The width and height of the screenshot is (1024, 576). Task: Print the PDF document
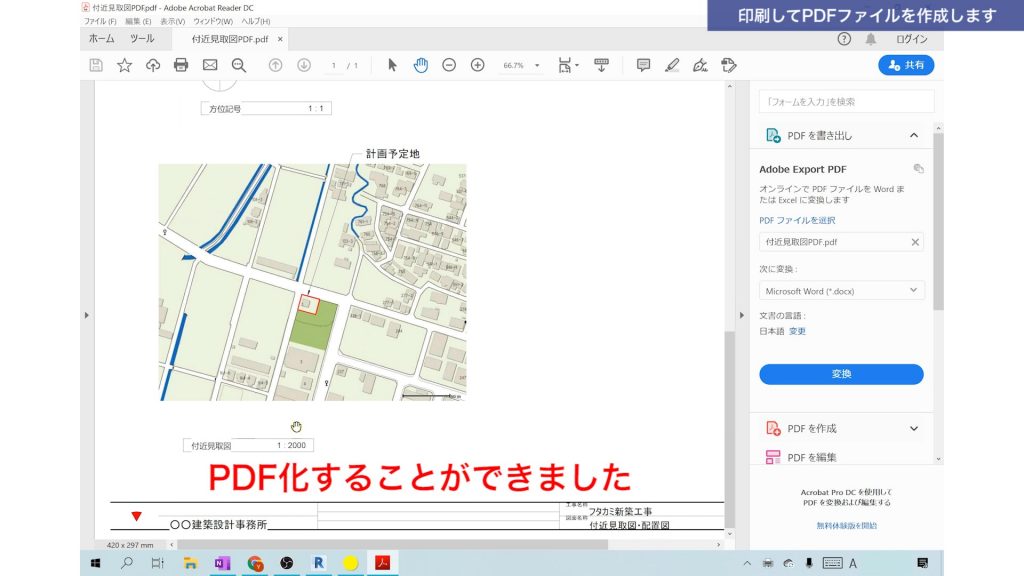pyautogui.click(x=179, y=65)
